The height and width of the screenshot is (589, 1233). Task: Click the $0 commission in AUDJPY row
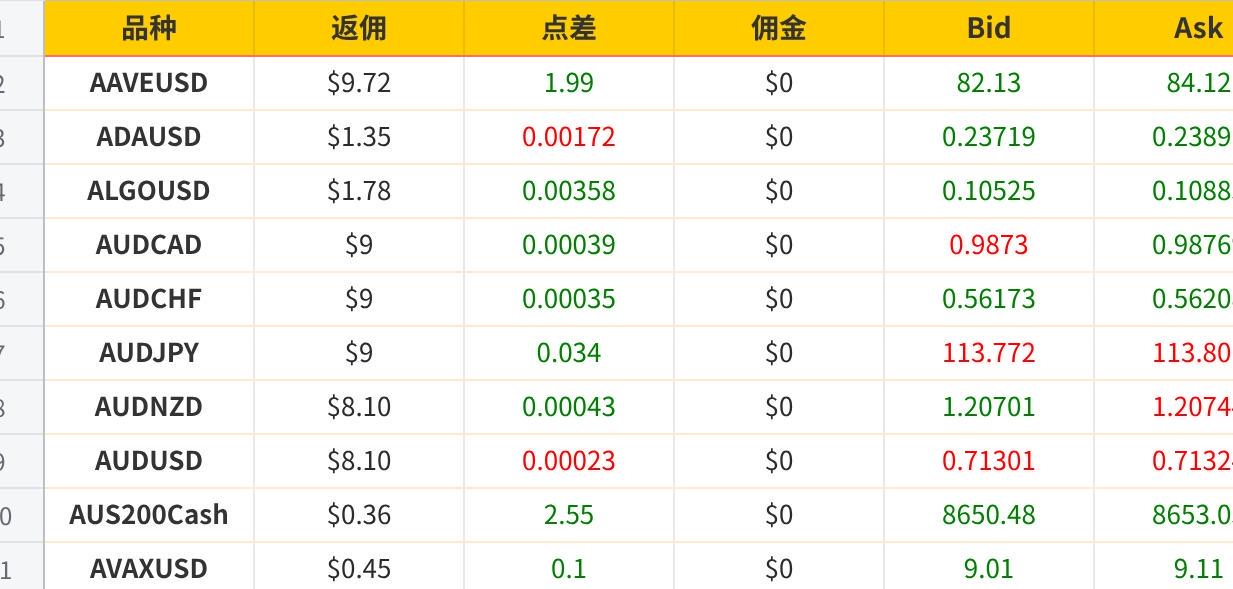tap(779, 353)
